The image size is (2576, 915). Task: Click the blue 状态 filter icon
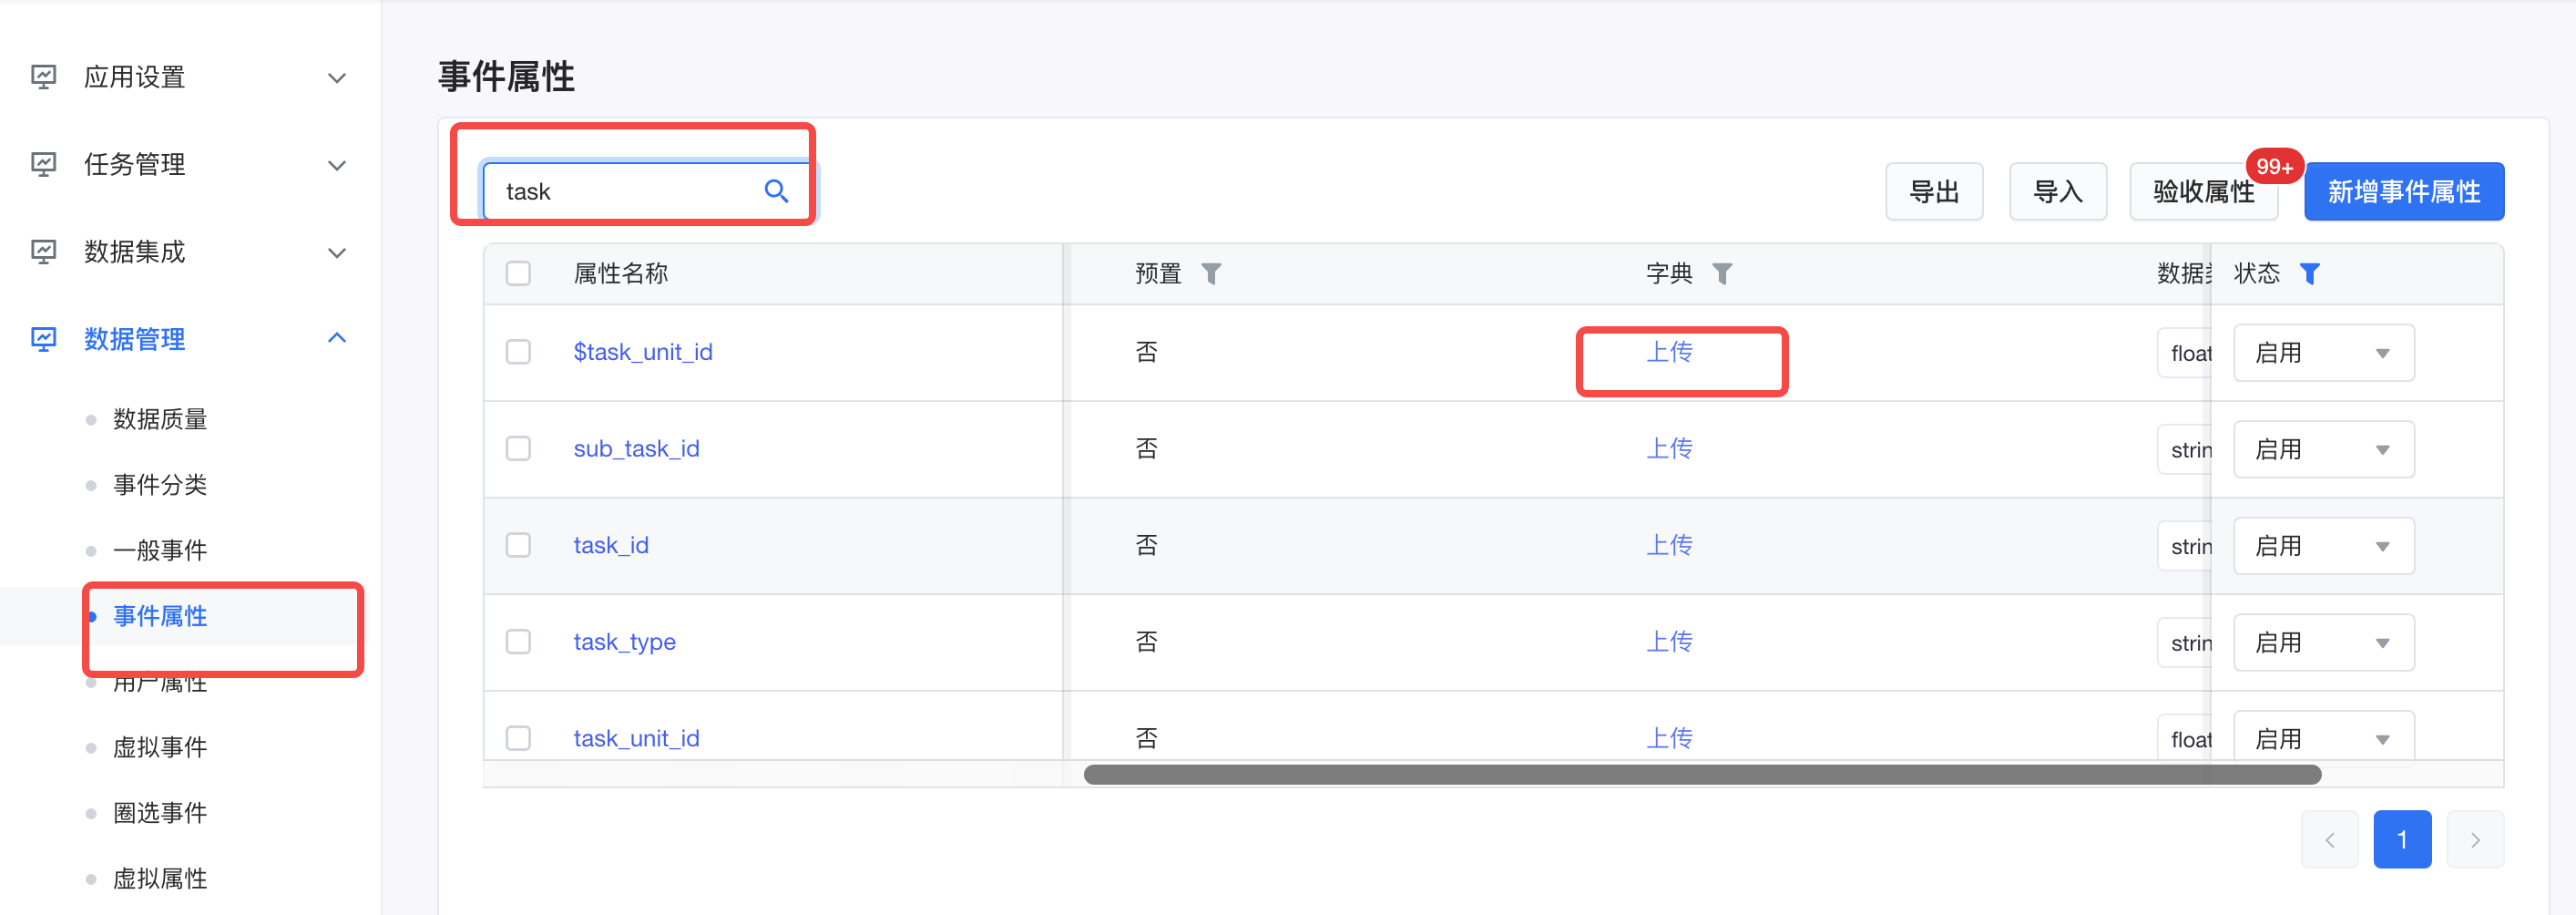(2309, 274)
